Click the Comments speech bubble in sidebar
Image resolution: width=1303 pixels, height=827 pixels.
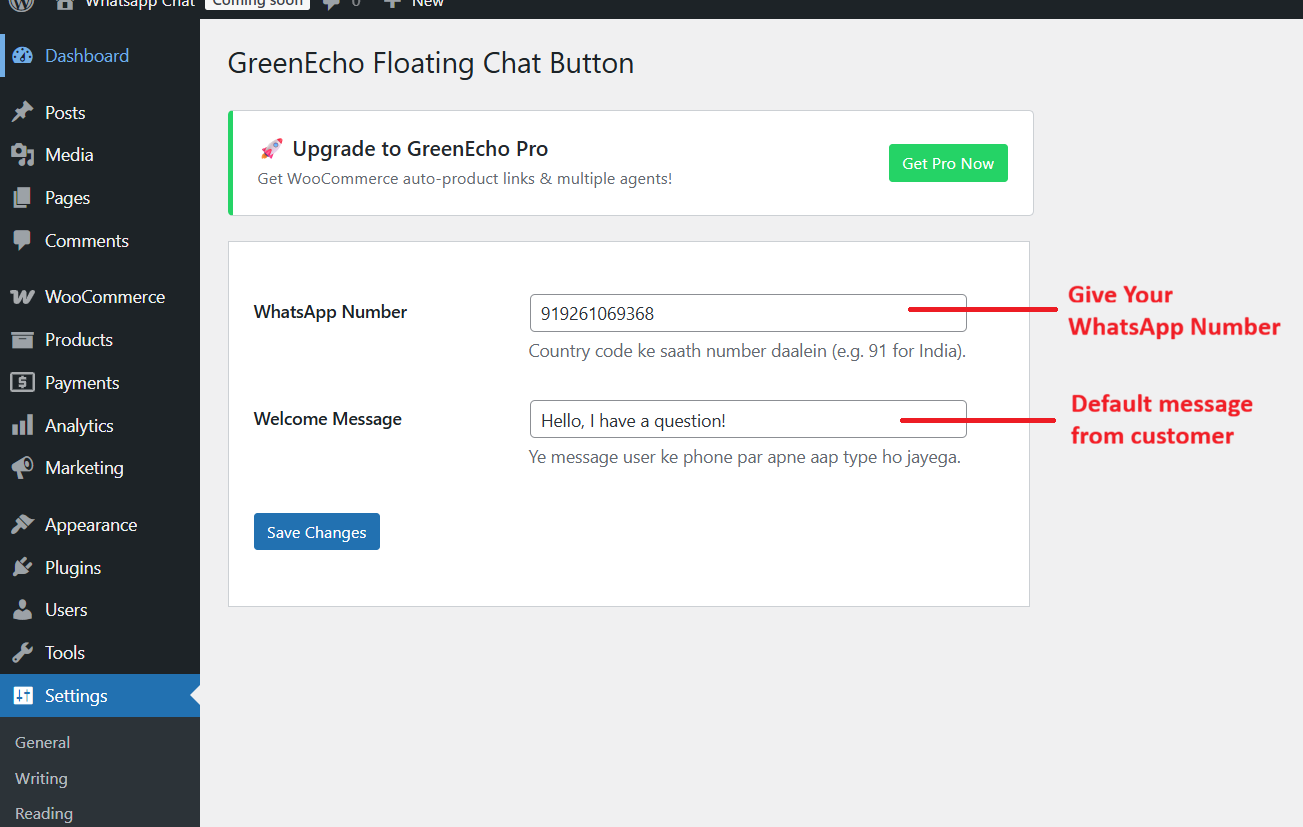23,241
